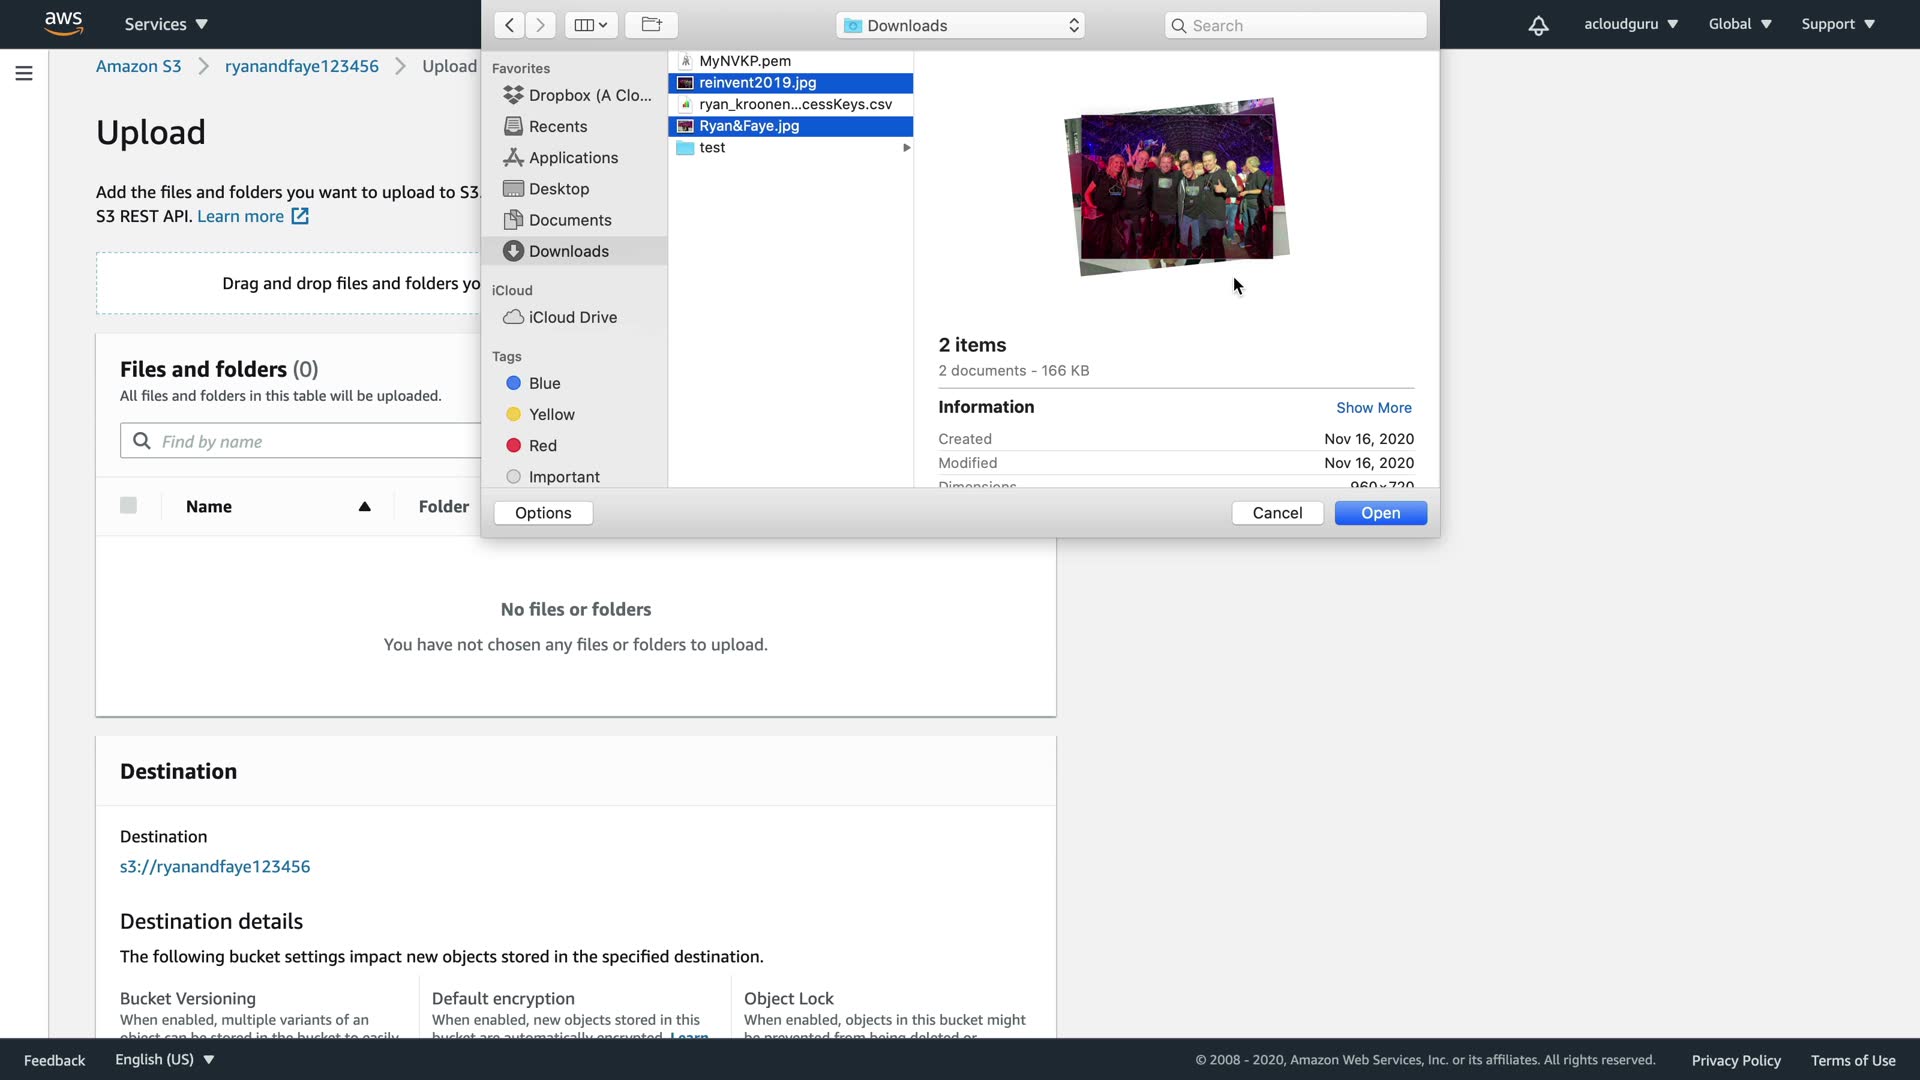
Task: Go back with the dialog's back arrow
Action: click(x=509, y=25)
